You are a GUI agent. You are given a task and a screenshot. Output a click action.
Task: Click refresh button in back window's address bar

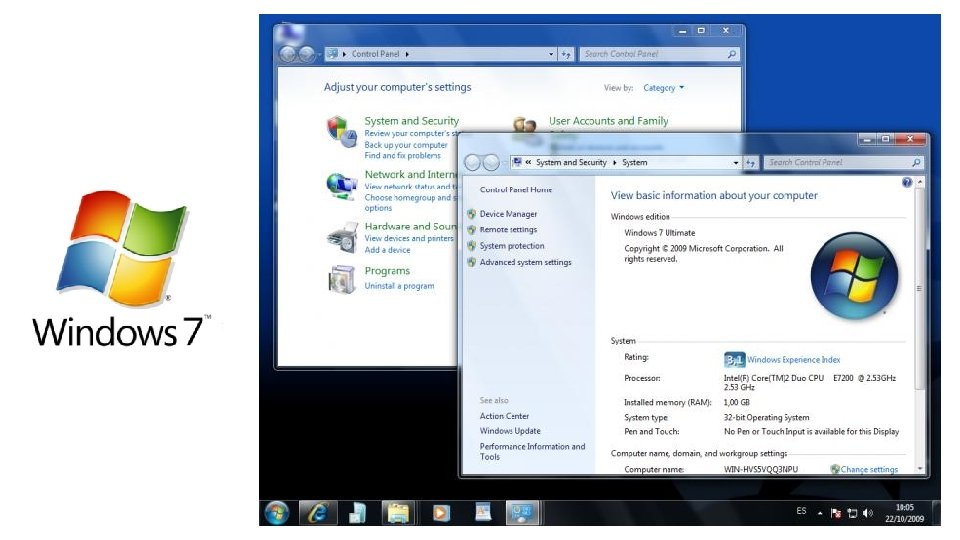[x=566, y=54]
